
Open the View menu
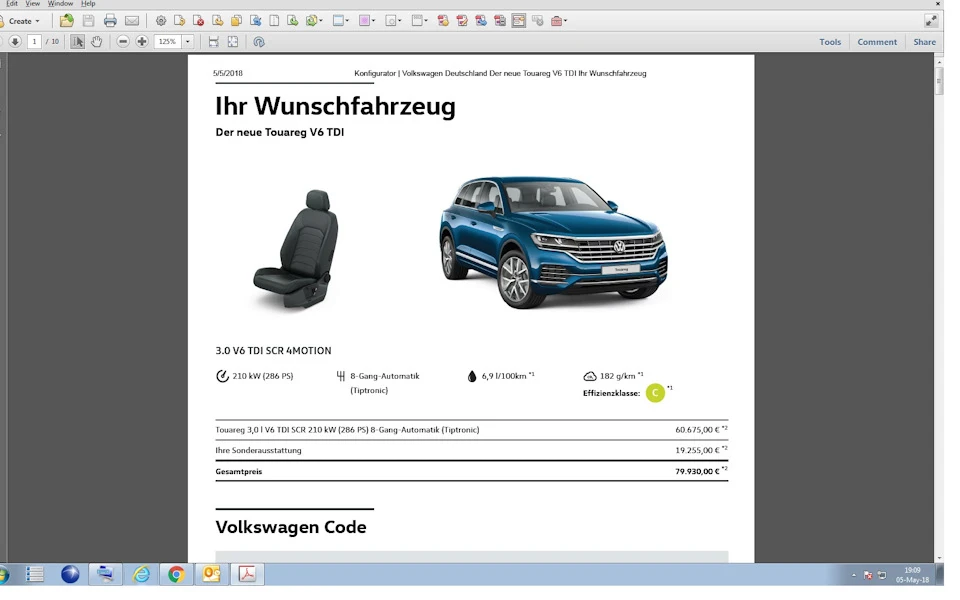(32, 4)
